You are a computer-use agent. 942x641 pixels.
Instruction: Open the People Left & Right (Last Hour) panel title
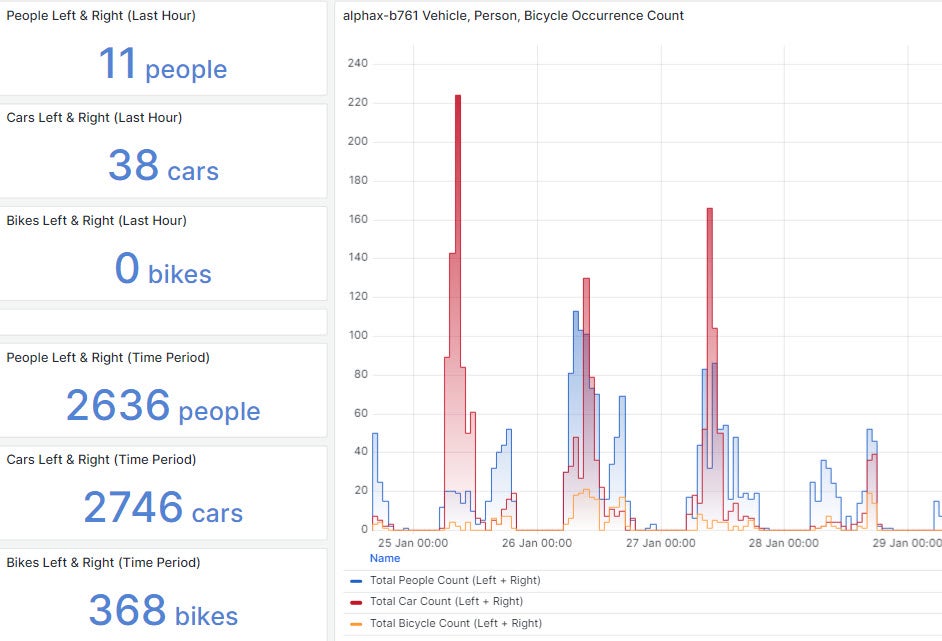101,16
